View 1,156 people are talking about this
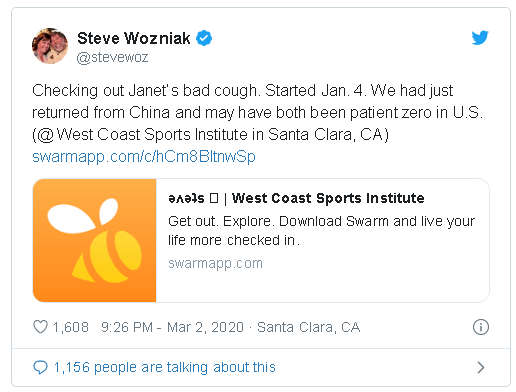516x392 pixels. (165, 367)
